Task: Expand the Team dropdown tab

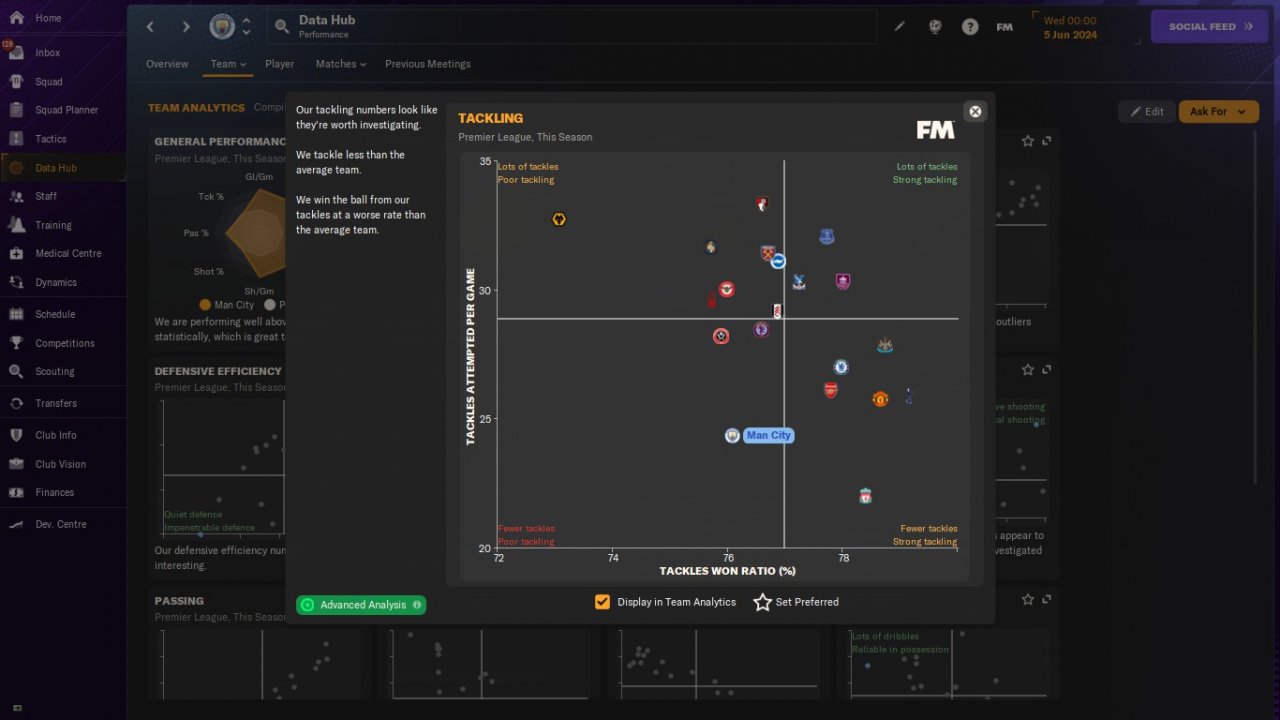Action: (x=228, y=64)
